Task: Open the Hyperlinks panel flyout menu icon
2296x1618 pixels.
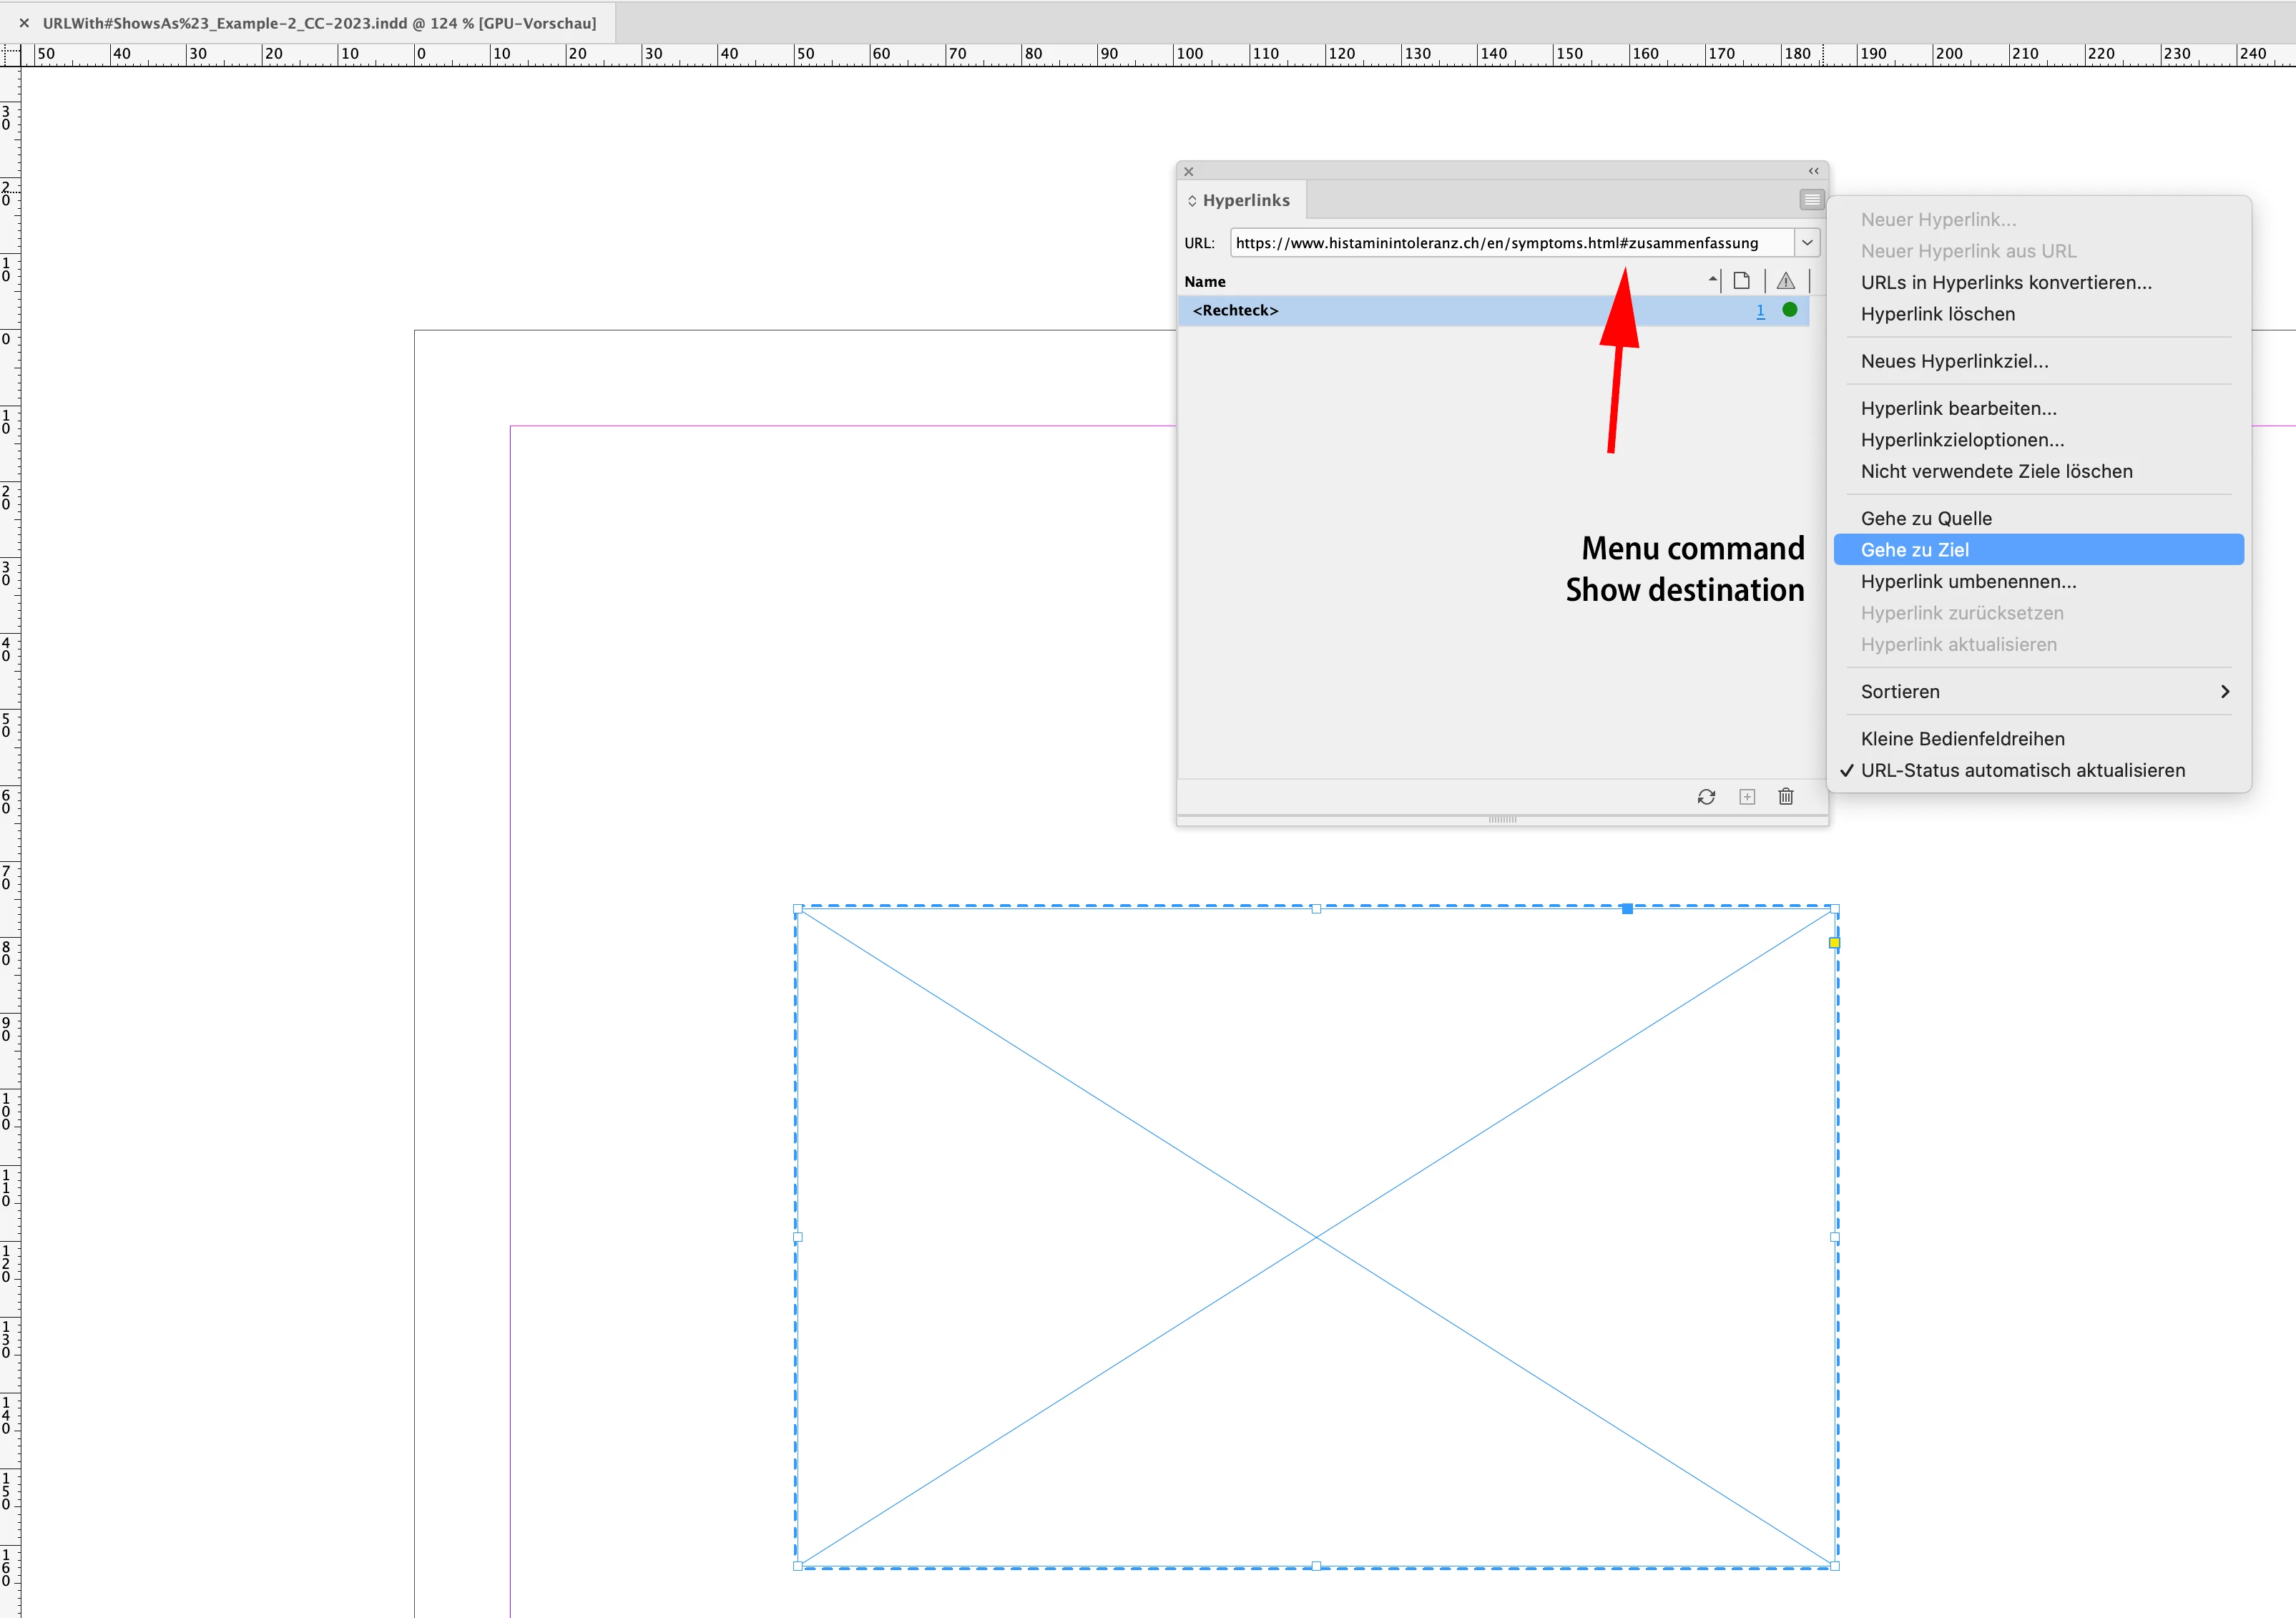Action: pyautogui.click(x=1811, y=200)
